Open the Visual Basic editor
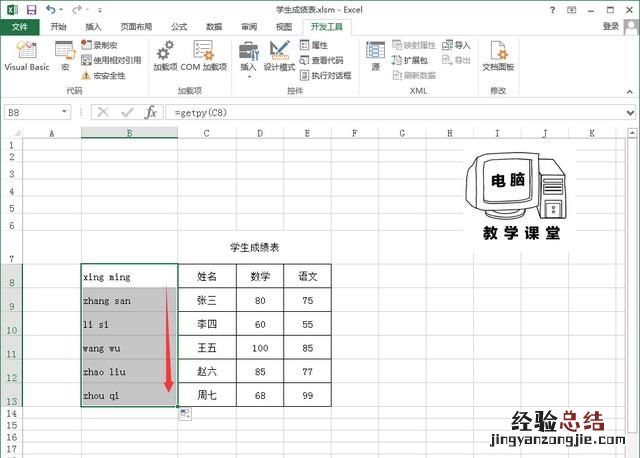This screenshot has width=640, height=458. (x=26, y=56)
